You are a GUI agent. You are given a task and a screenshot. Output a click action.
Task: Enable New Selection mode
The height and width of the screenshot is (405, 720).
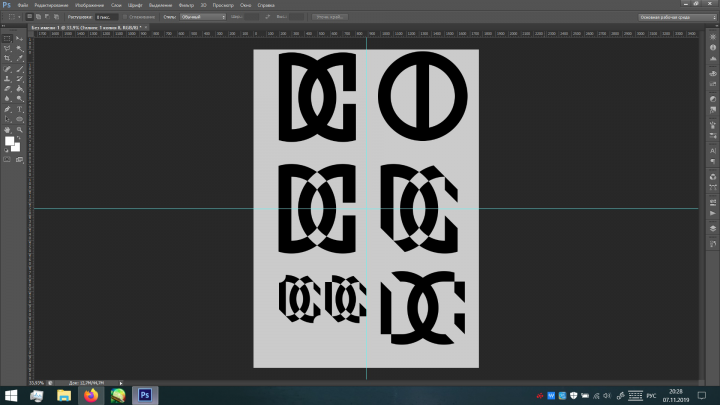(x=29, y=17)
